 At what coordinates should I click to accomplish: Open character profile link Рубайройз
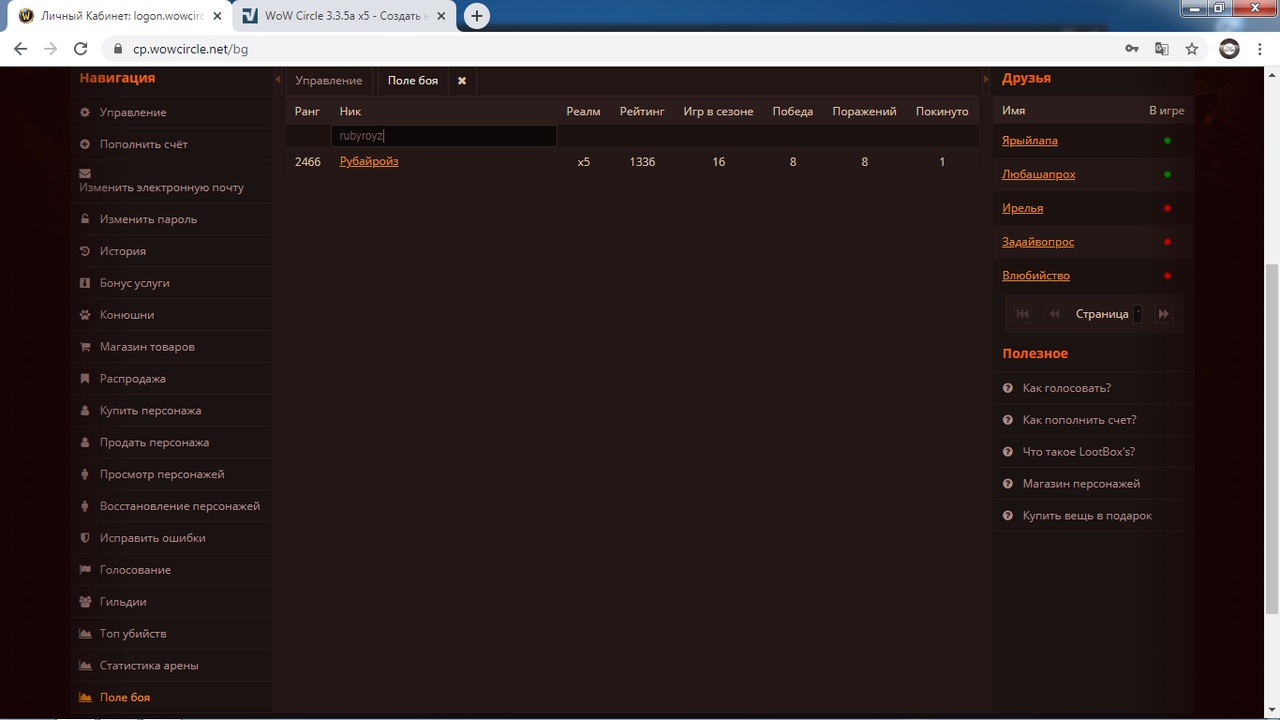pos(369,162)
